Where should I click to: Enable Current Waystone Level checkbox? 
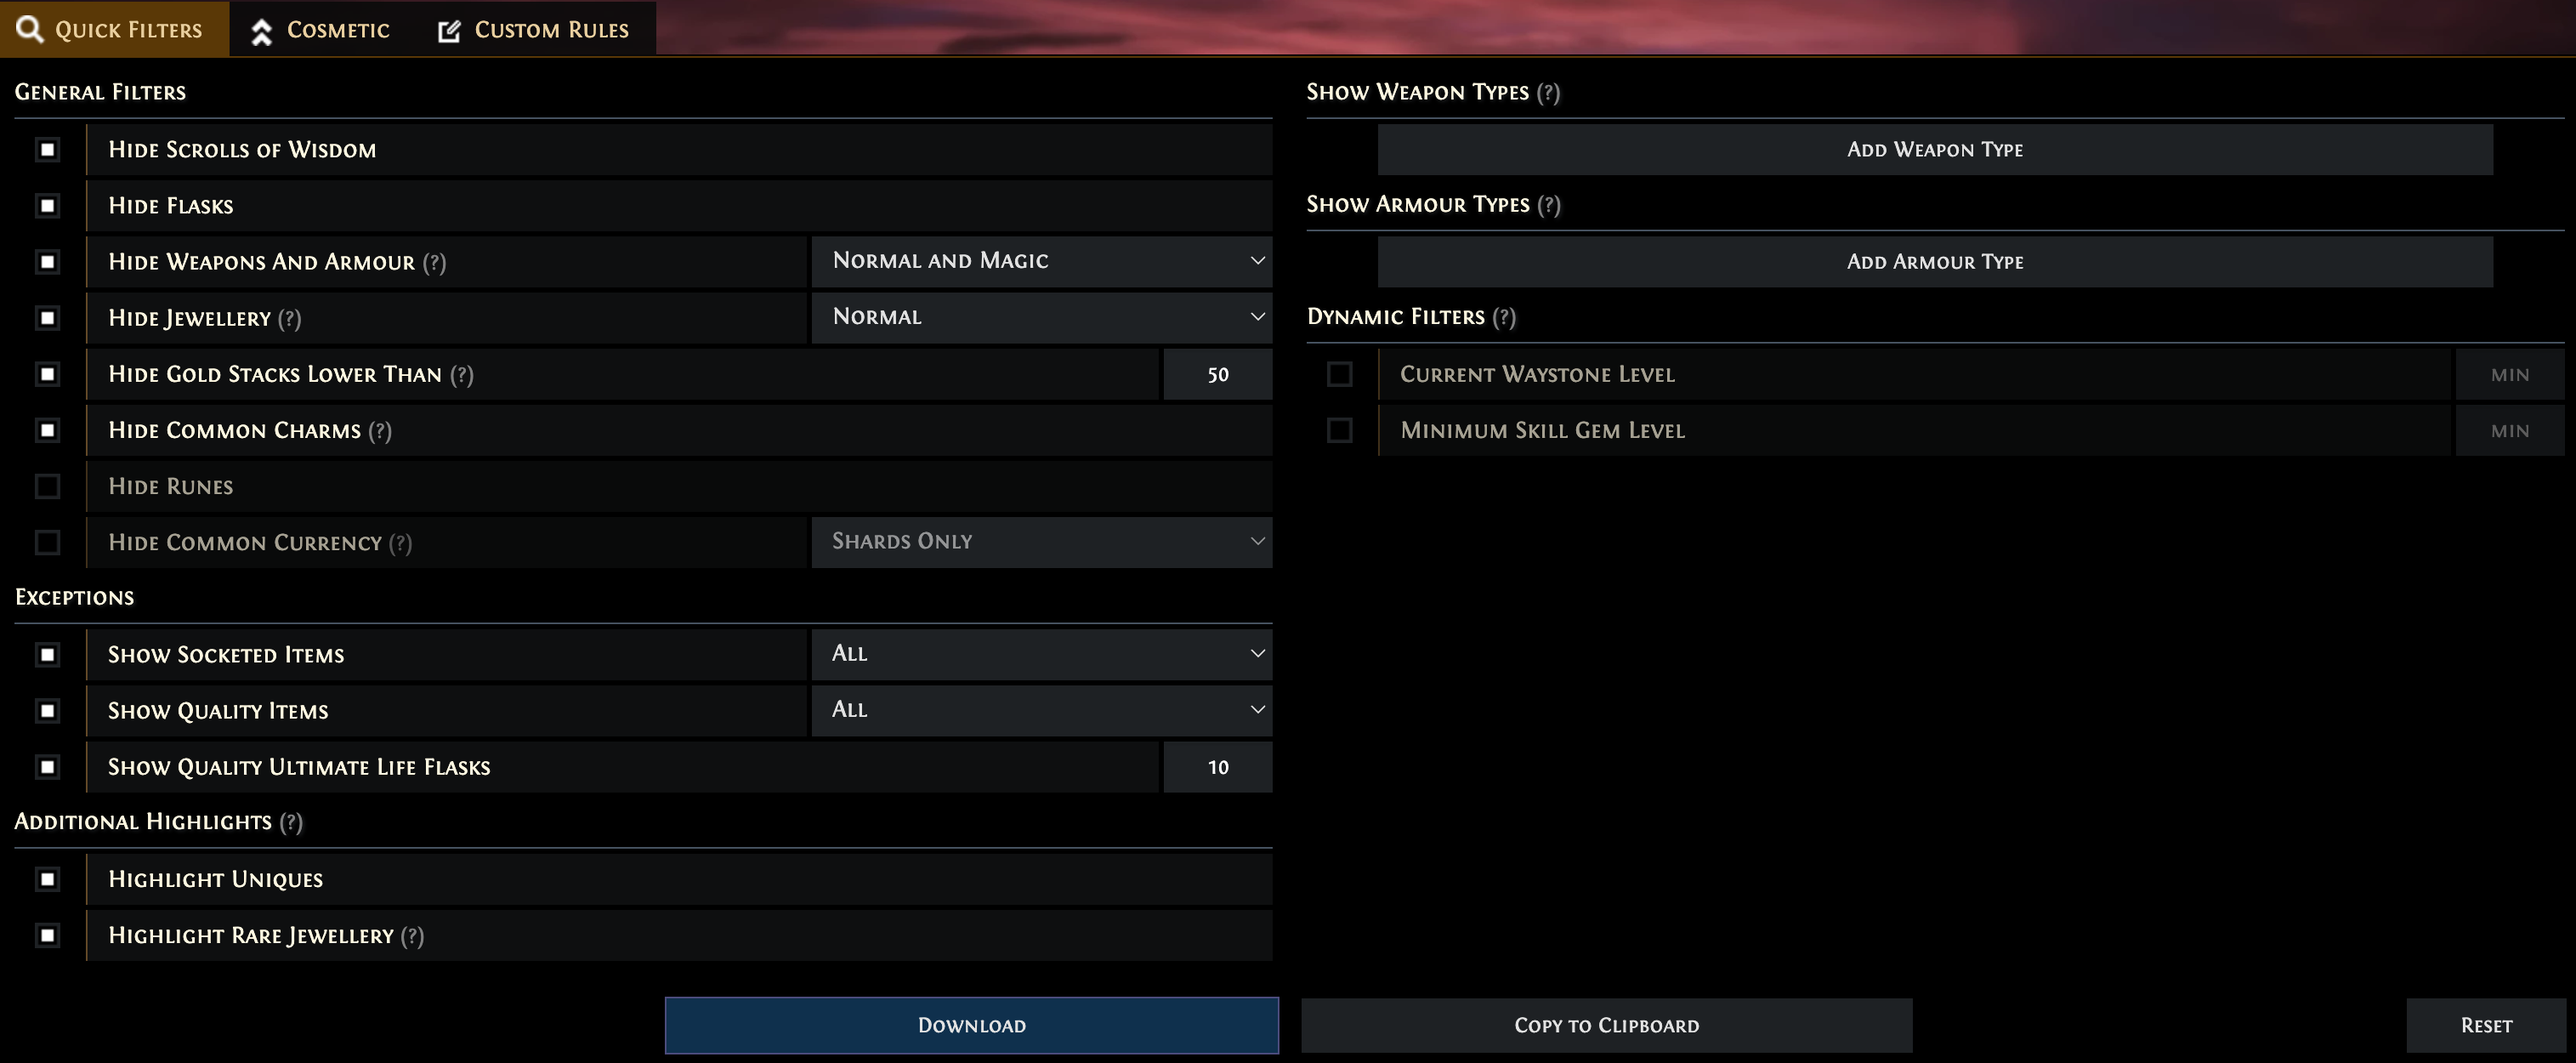pyautogui.click(x=1339, y=375)
